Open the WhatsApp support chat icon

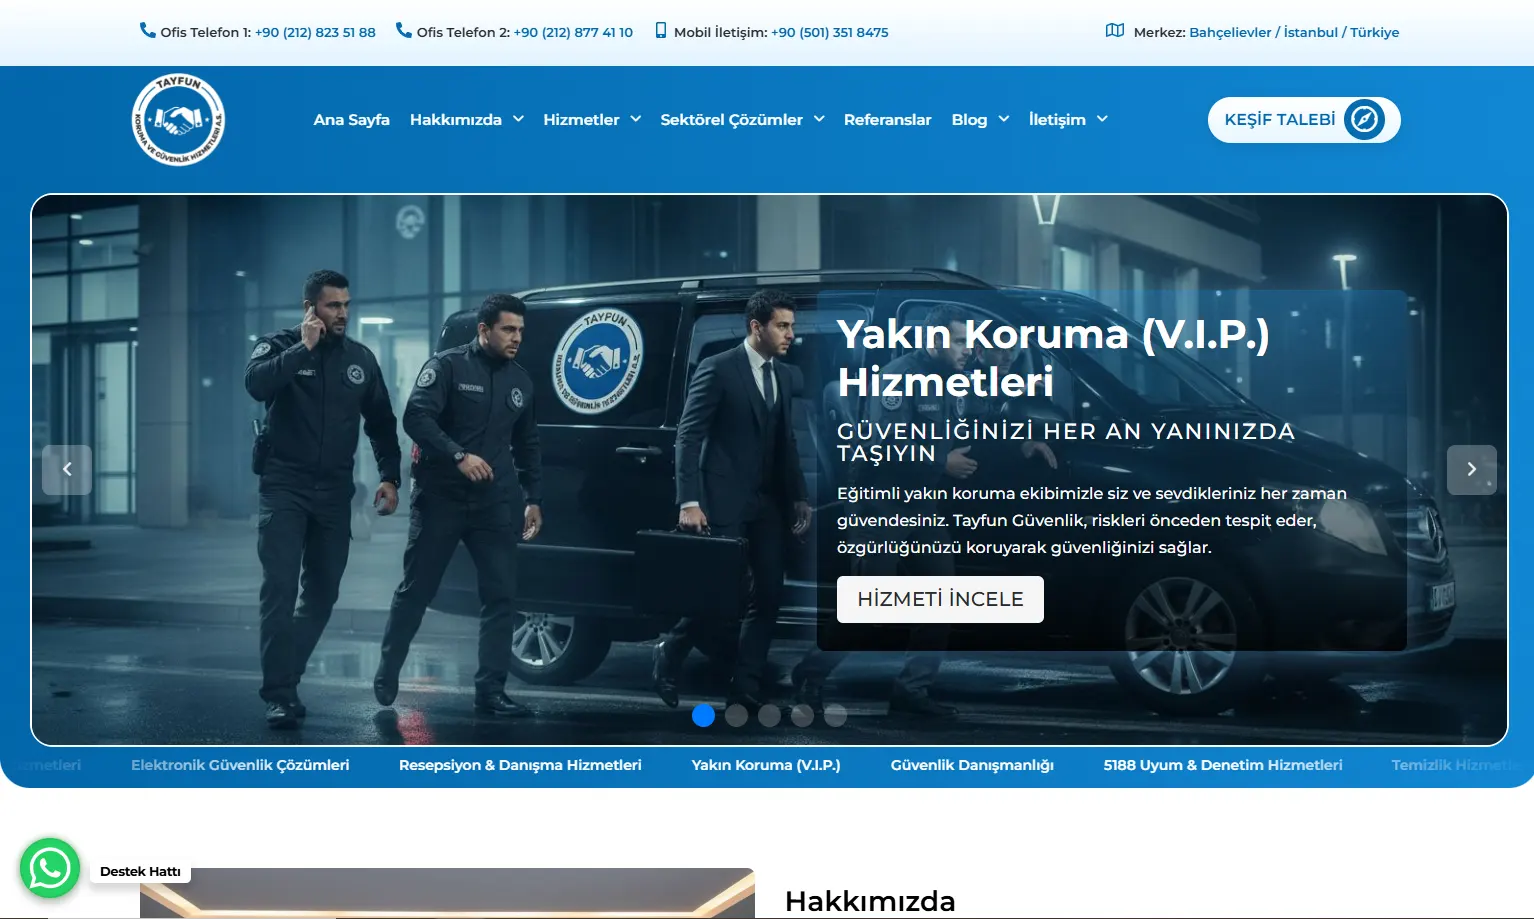50,868
